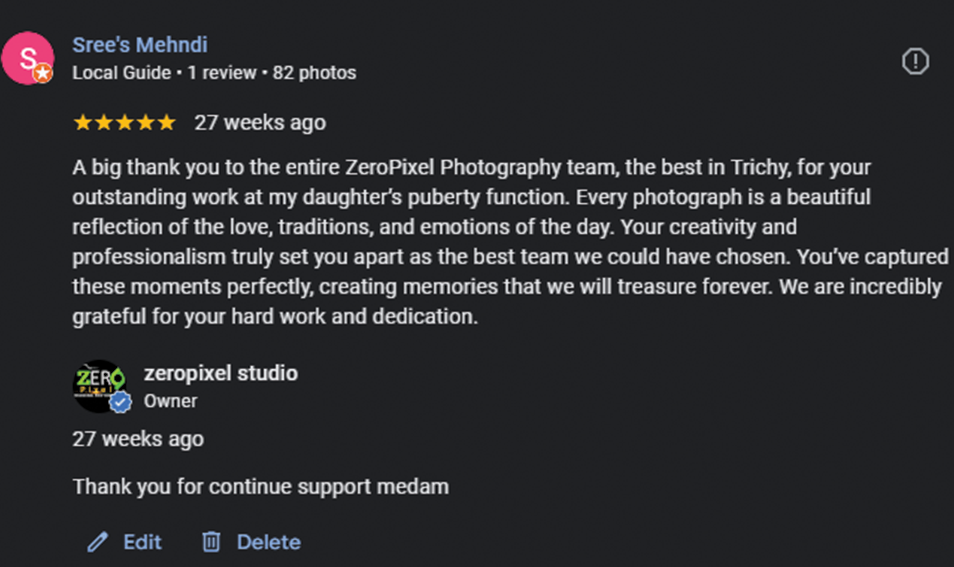Image resolution: width=954 pixels, height=567 pixels.
Task: Click the blue verified checkmark badge
Action: coord(120,402)
